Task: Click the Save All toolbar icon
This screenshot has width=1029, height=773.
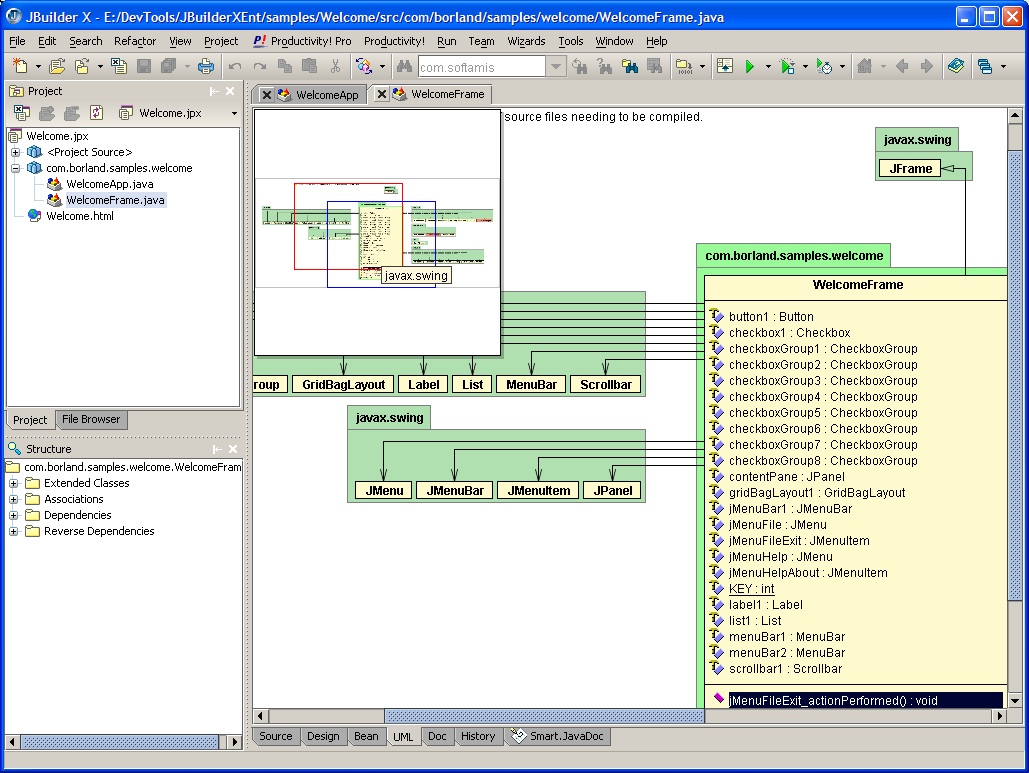Action: [x=169, y=66]
